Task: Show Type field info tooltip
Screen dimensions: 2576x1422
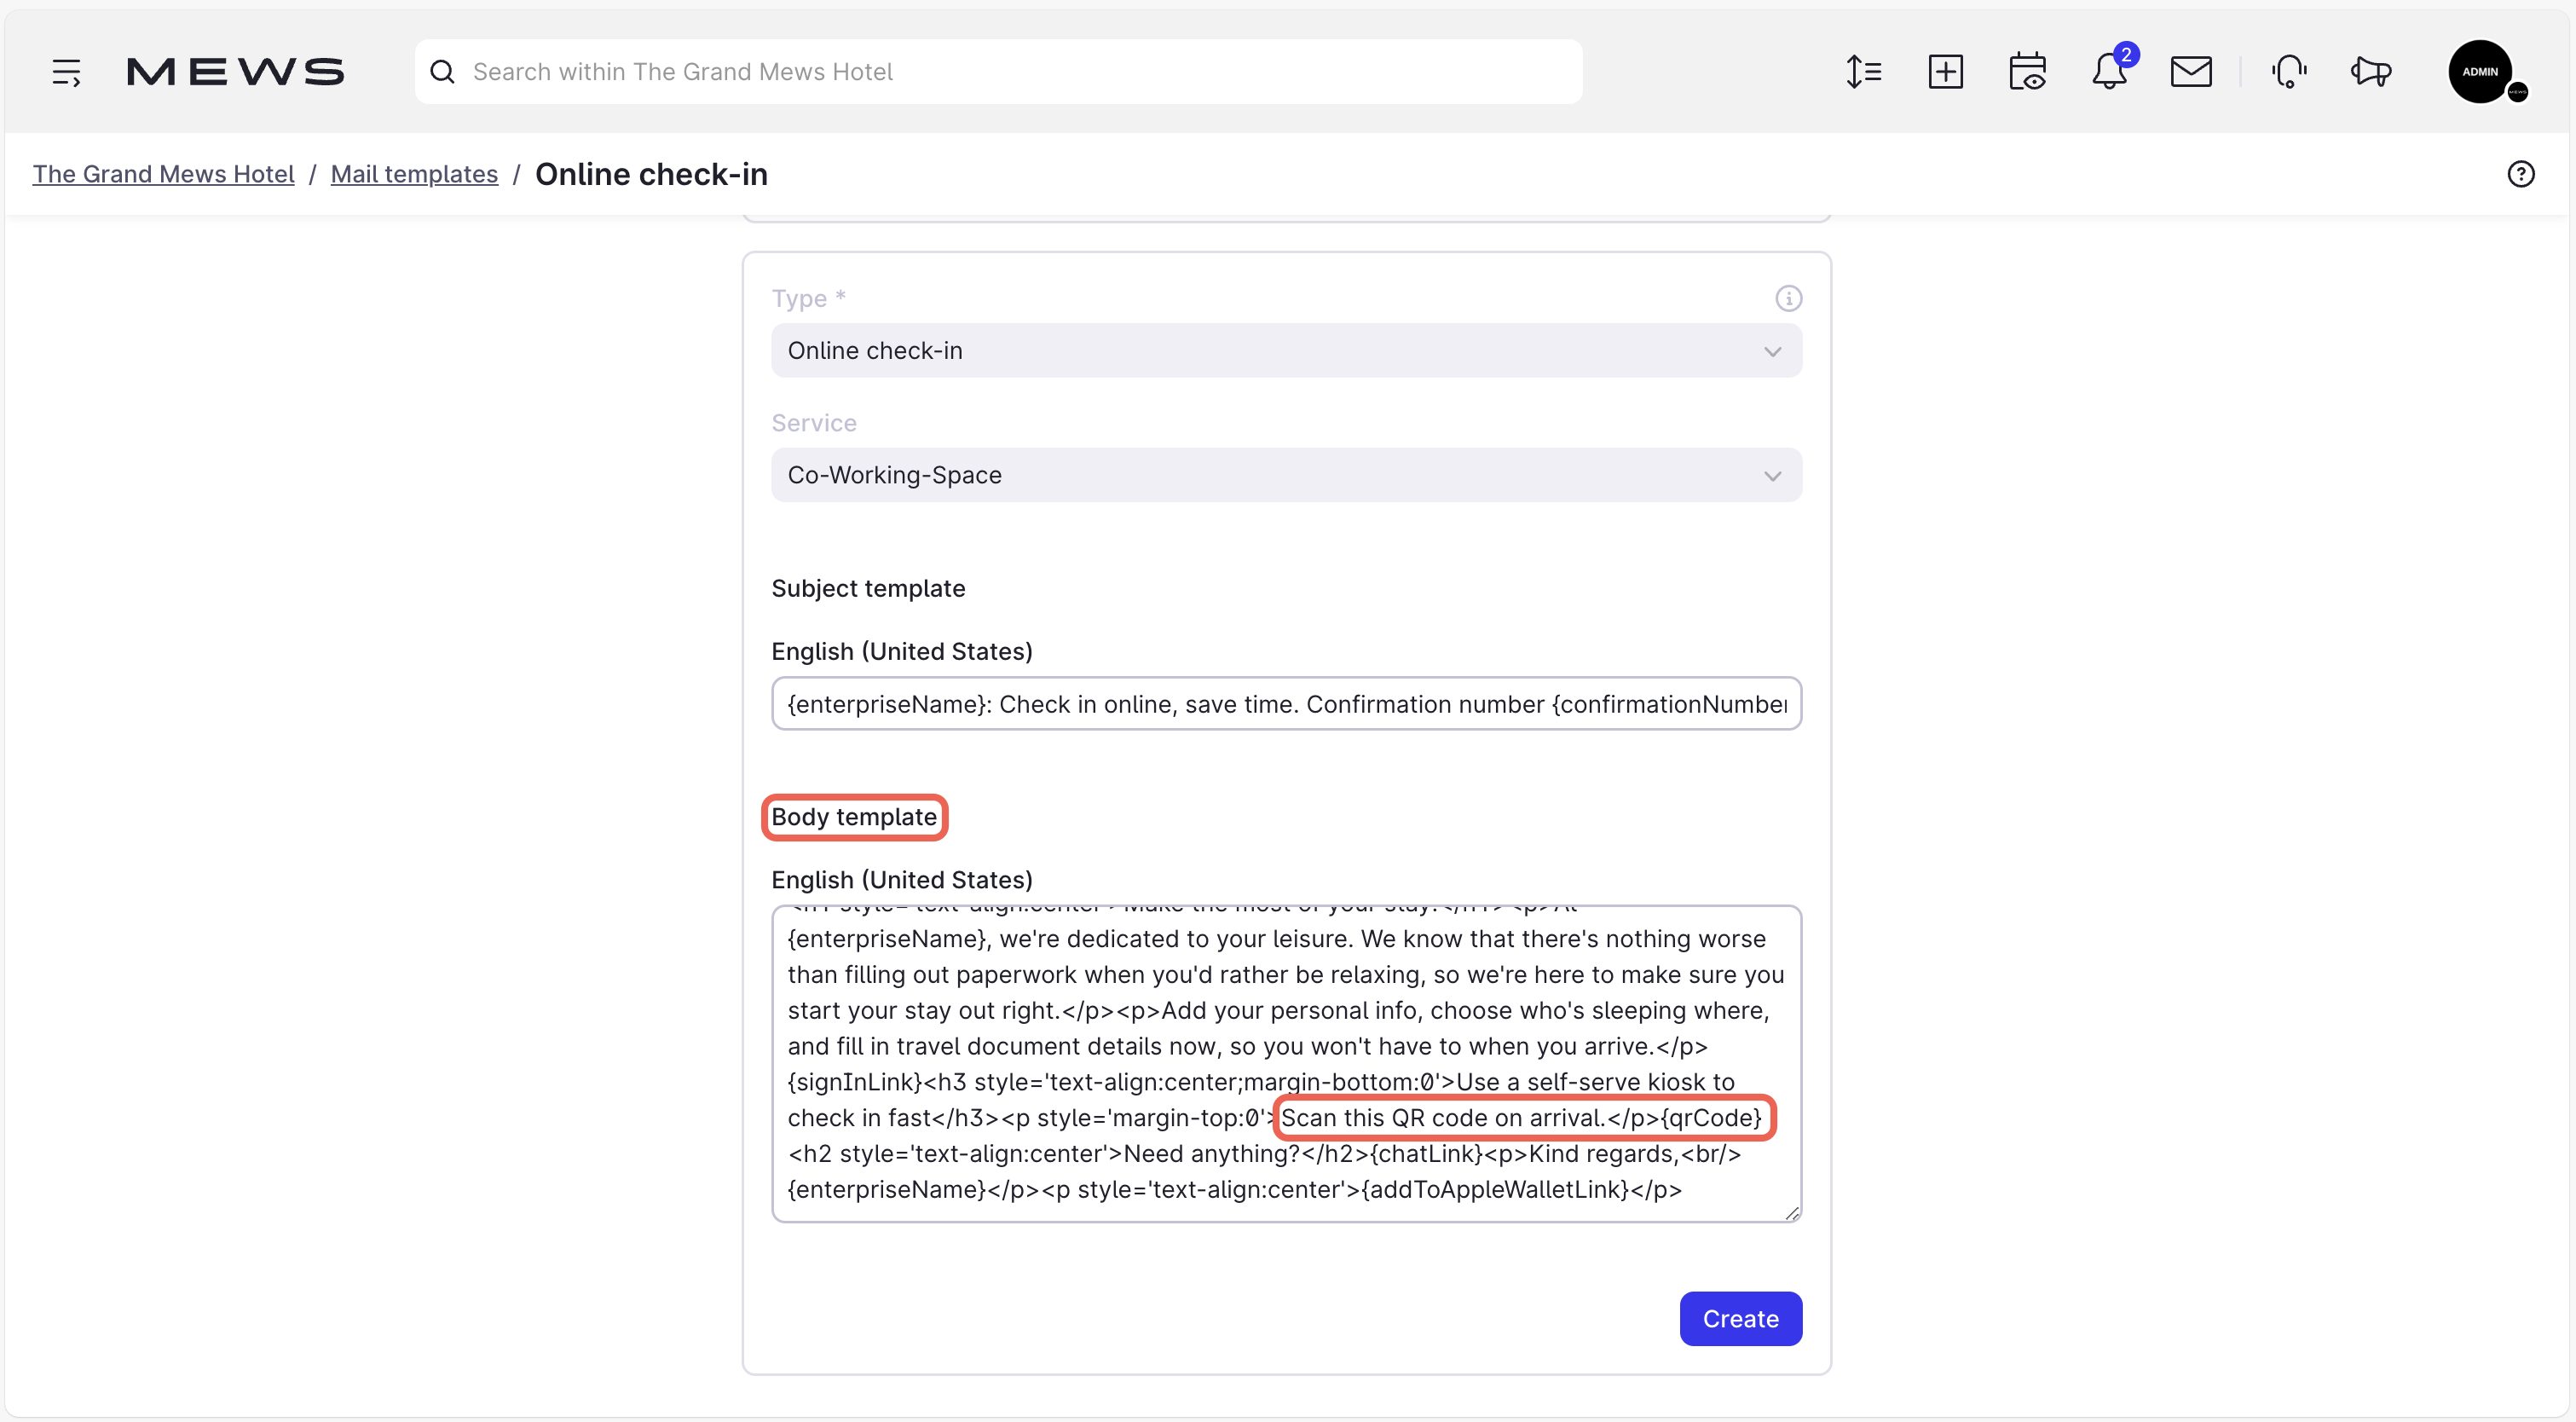Action: (x=1788, y=298)
